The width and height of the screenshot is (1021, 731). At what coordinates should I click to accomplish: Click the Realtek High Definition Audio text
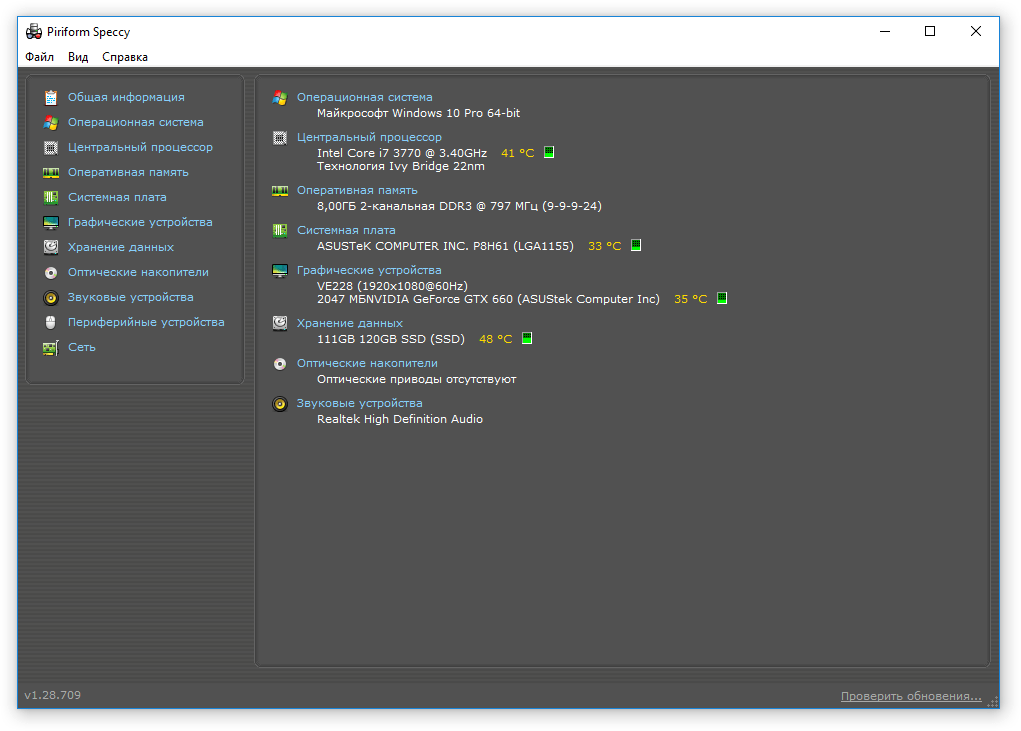point(400,419)
